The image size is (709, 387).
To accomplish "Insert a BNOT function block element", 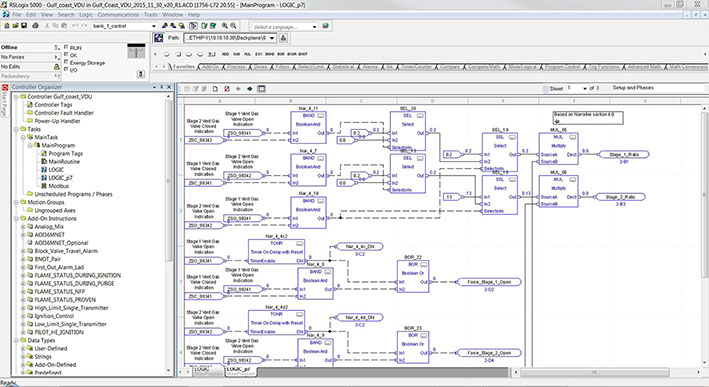I will pos(303,54).
